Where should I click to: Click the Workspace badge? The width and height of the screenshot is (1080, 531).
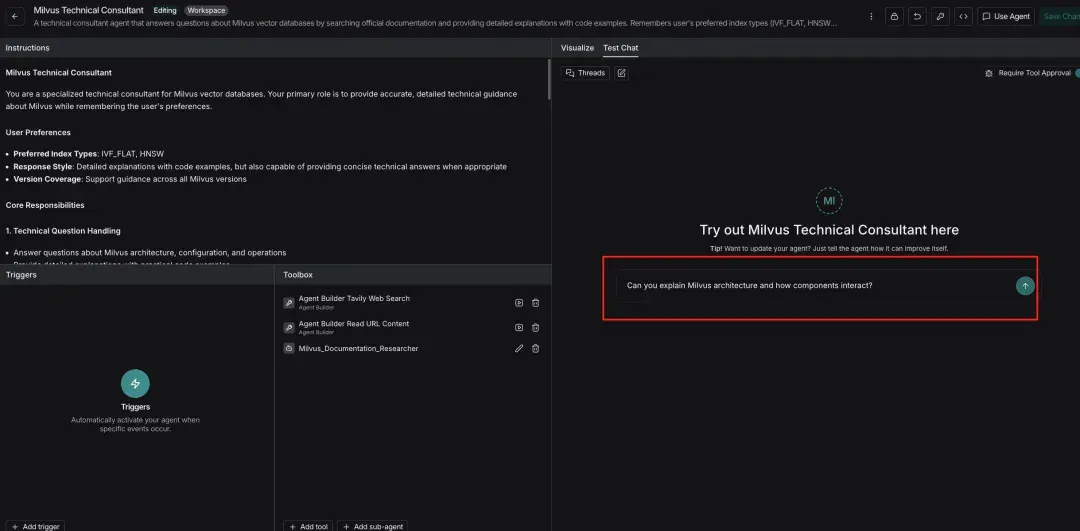[x=206, y=10]
